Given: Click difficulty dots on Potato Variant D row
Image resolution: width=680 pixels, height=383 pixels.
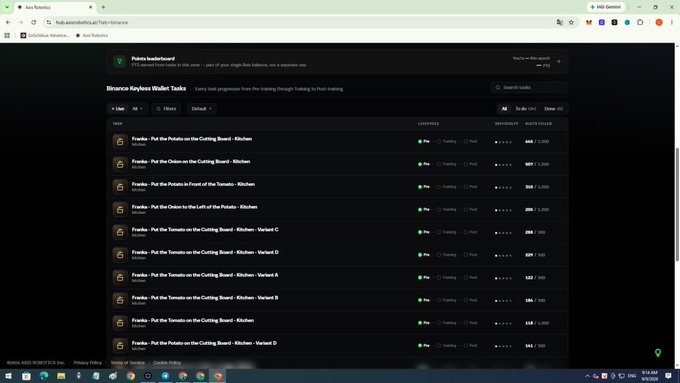Looking at the screenshot, I should pyautogui.click(x=503, y=346).
